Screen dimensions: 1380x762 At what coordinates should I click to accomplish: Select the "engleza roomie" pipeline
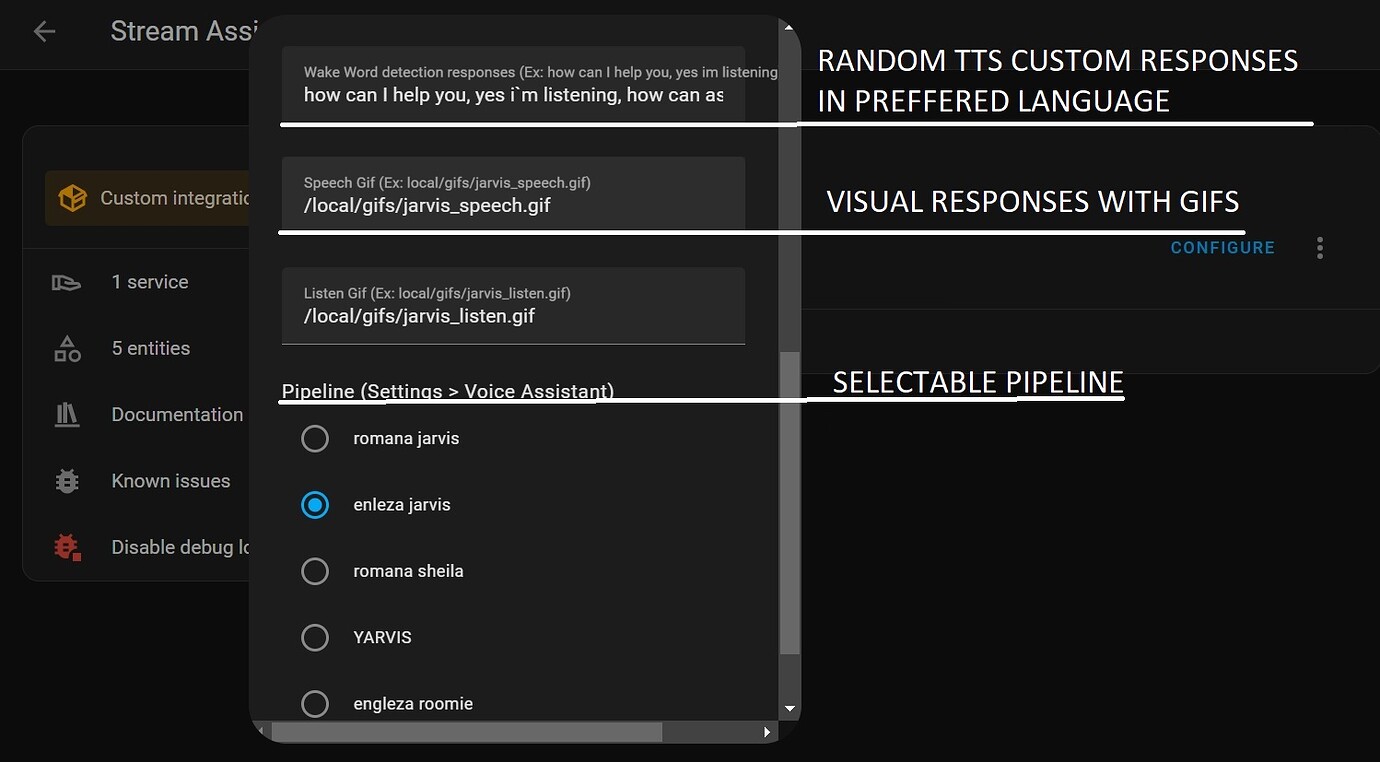[315, 703]
